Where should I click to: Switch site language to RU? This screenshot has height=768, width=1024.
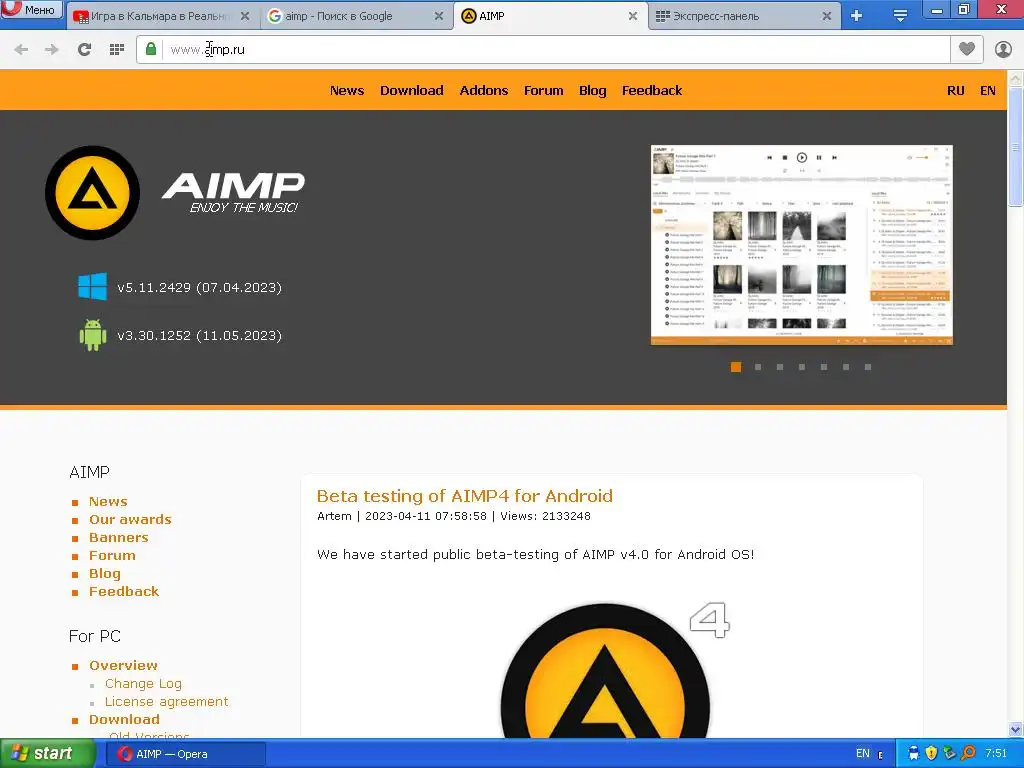955,91
